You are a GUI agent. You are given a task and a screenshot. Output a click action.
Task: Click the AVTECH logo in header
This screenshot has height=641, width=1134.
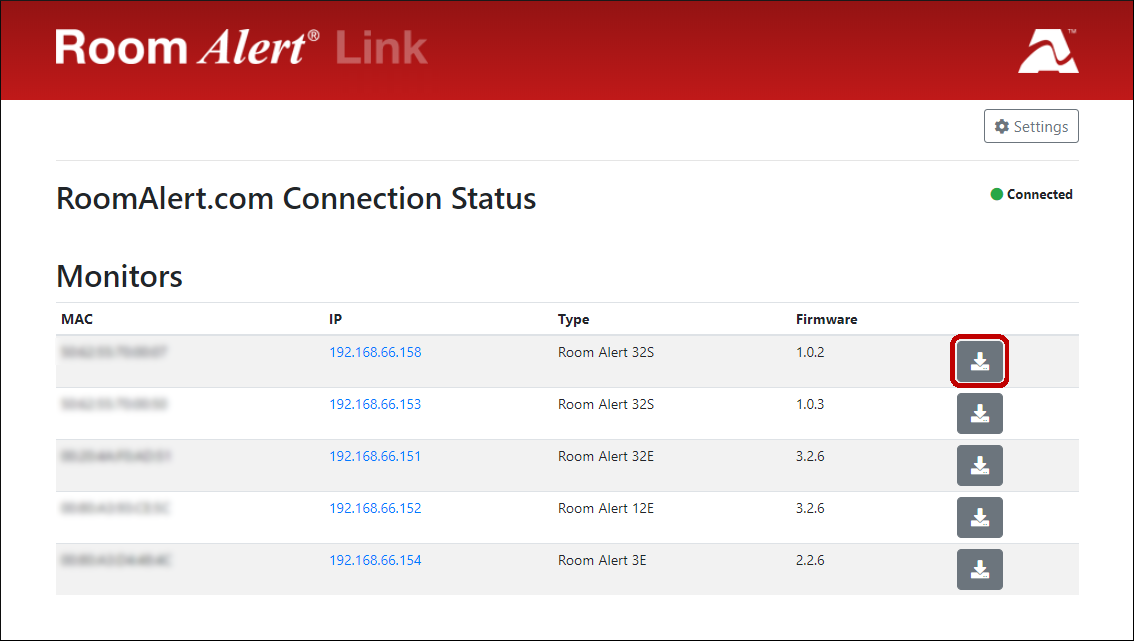click(1048, 51)
